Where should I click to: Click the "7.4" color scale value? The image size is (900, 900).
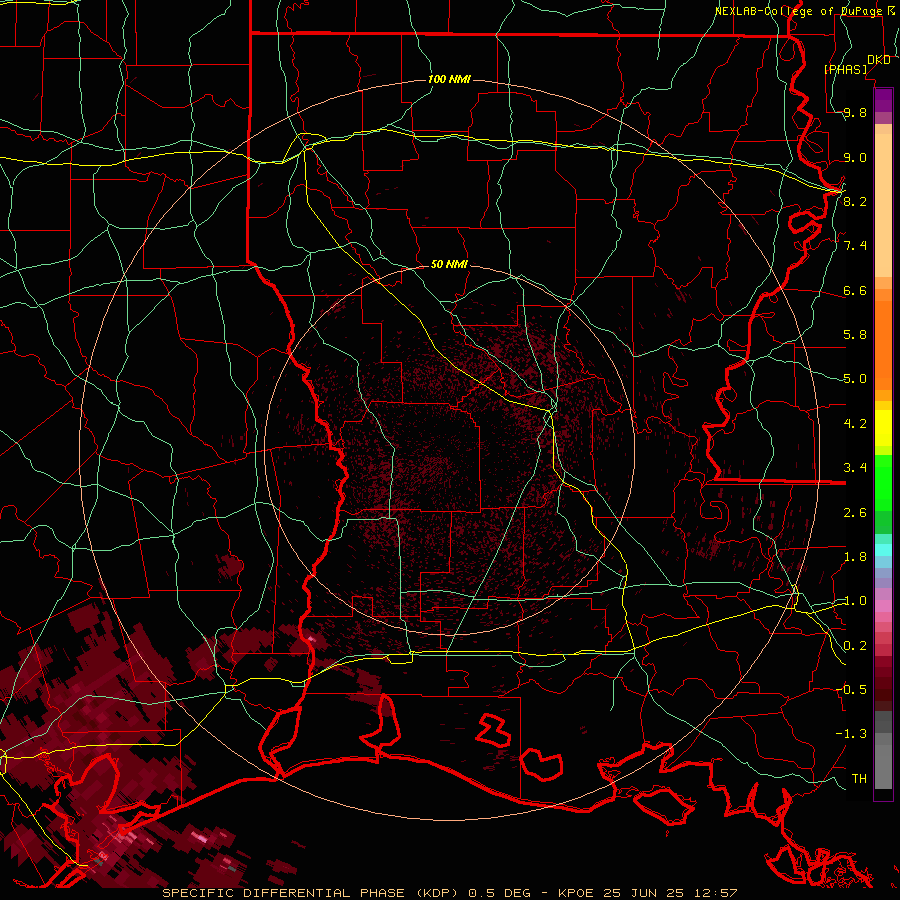coord(855,246)
